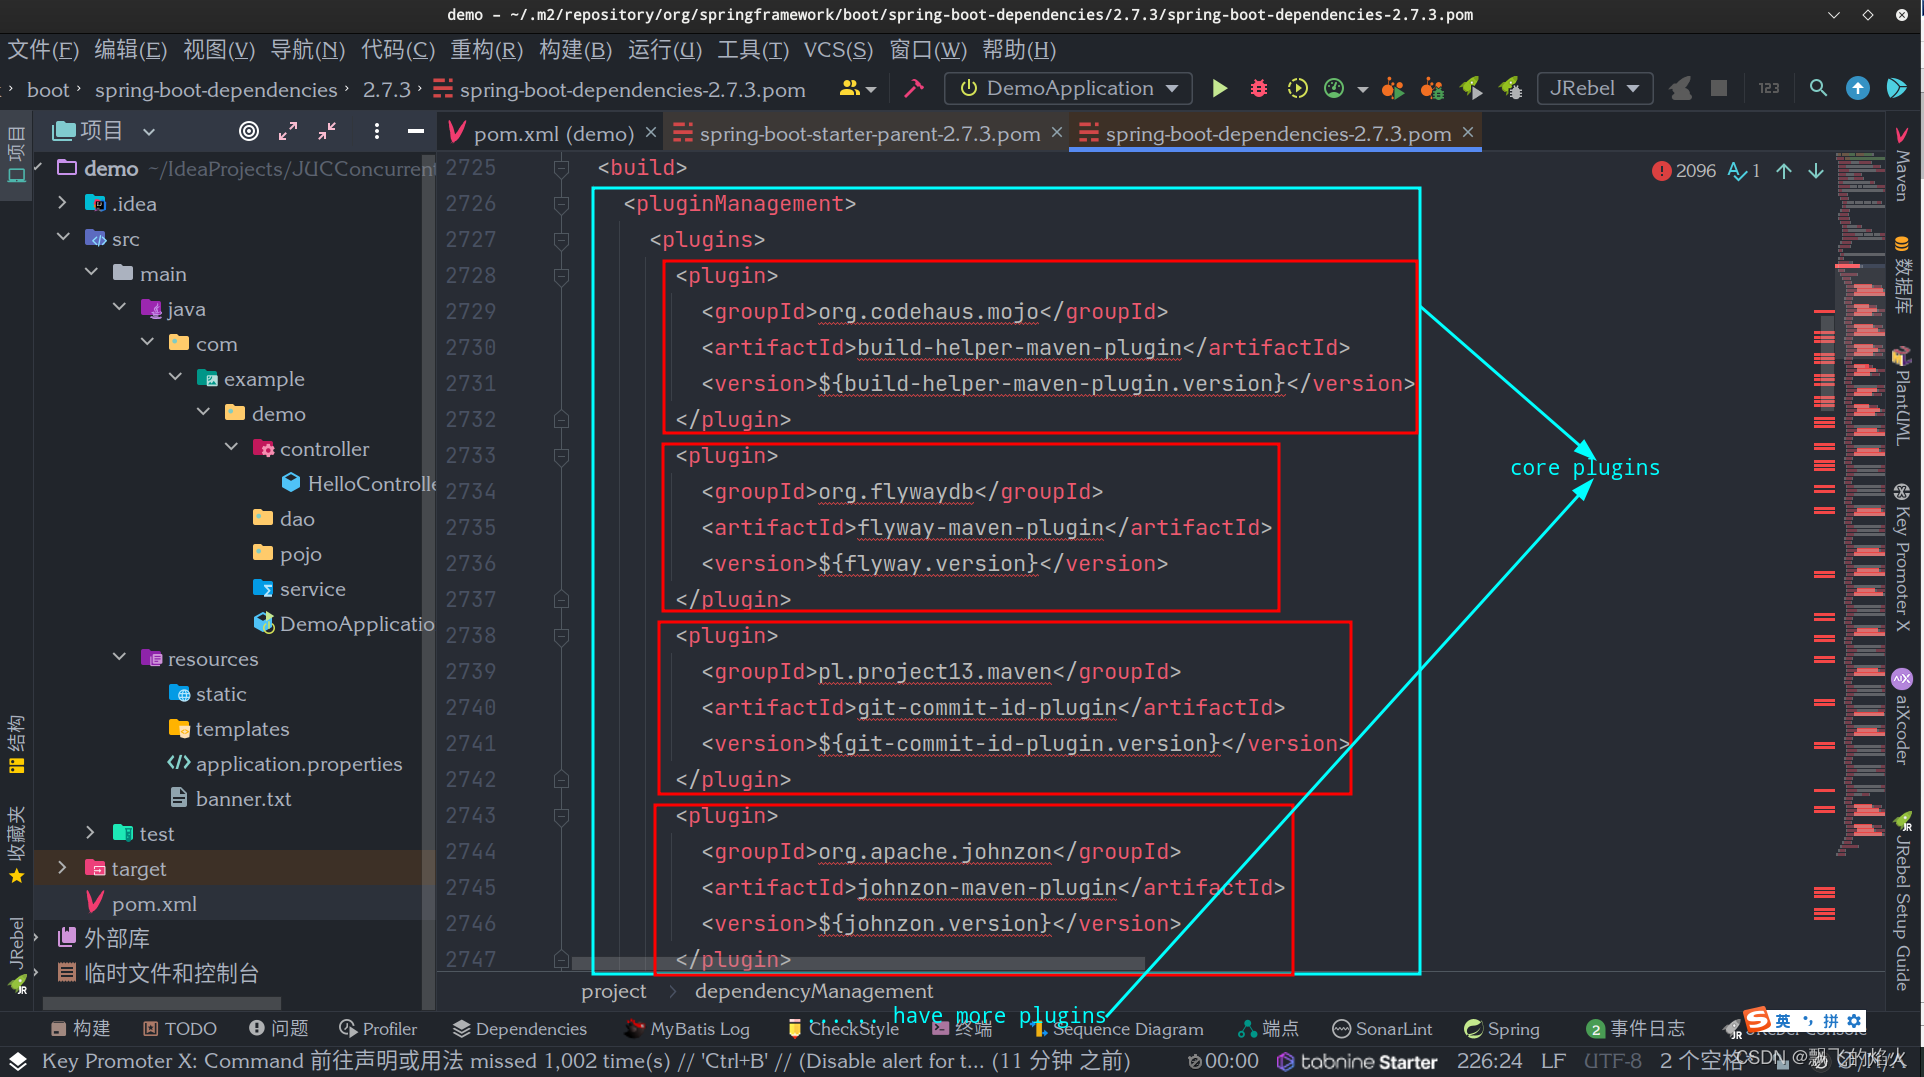This screenshot has height=1077, width=1924.
Task: Collapse the src folder
Action: pos(63,238)
